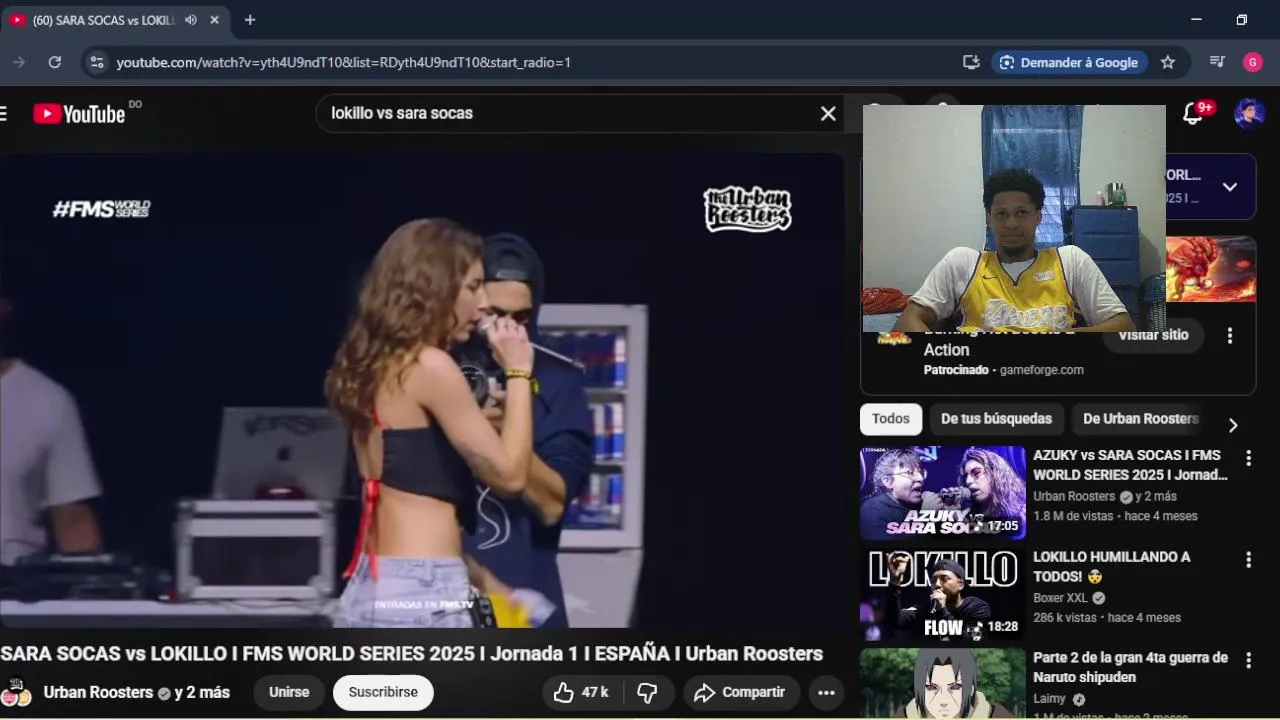The height and width of the screenshot is (720, 1280).
Task: Open the gameforge.com sponsored link
Action: click(1041, 370)
